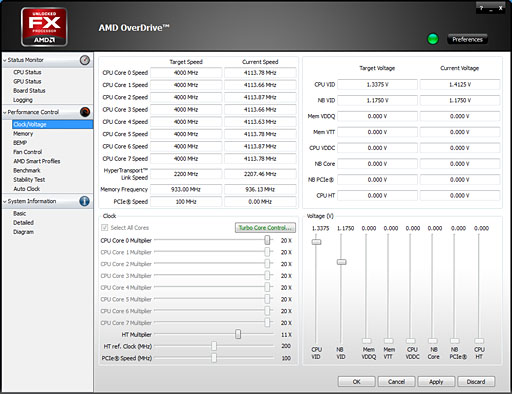
Task: Click the Apply button
Action: tap(436, 382)
